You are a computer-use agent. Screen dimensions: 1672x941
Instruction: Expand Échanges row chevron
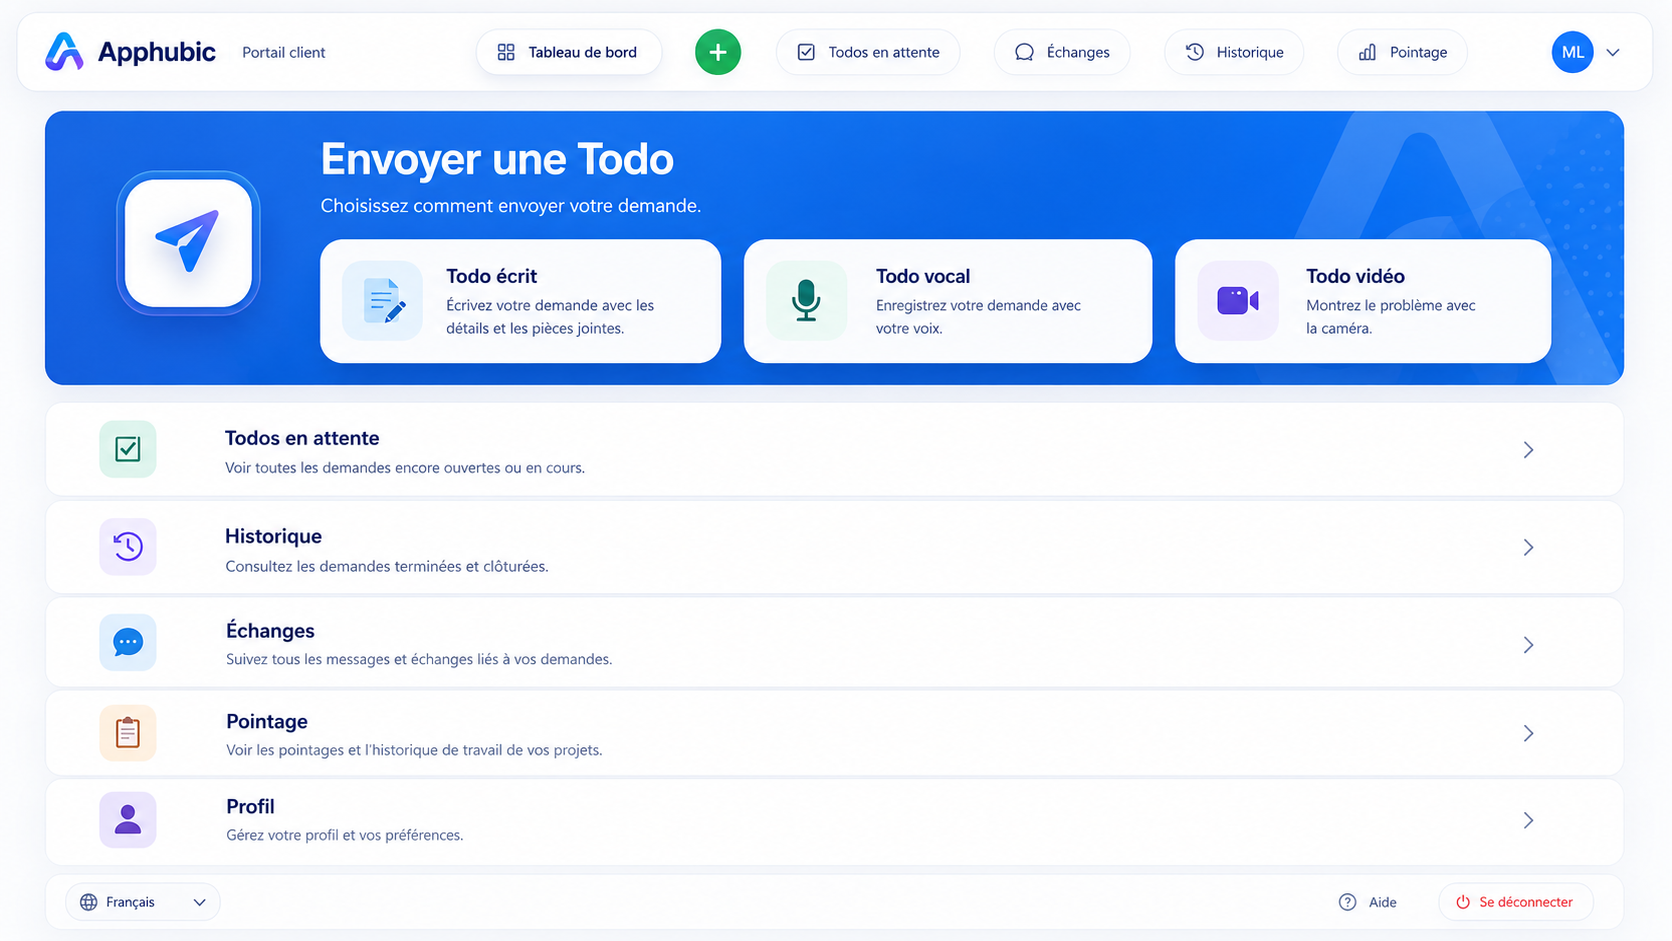coord(1528,645)
